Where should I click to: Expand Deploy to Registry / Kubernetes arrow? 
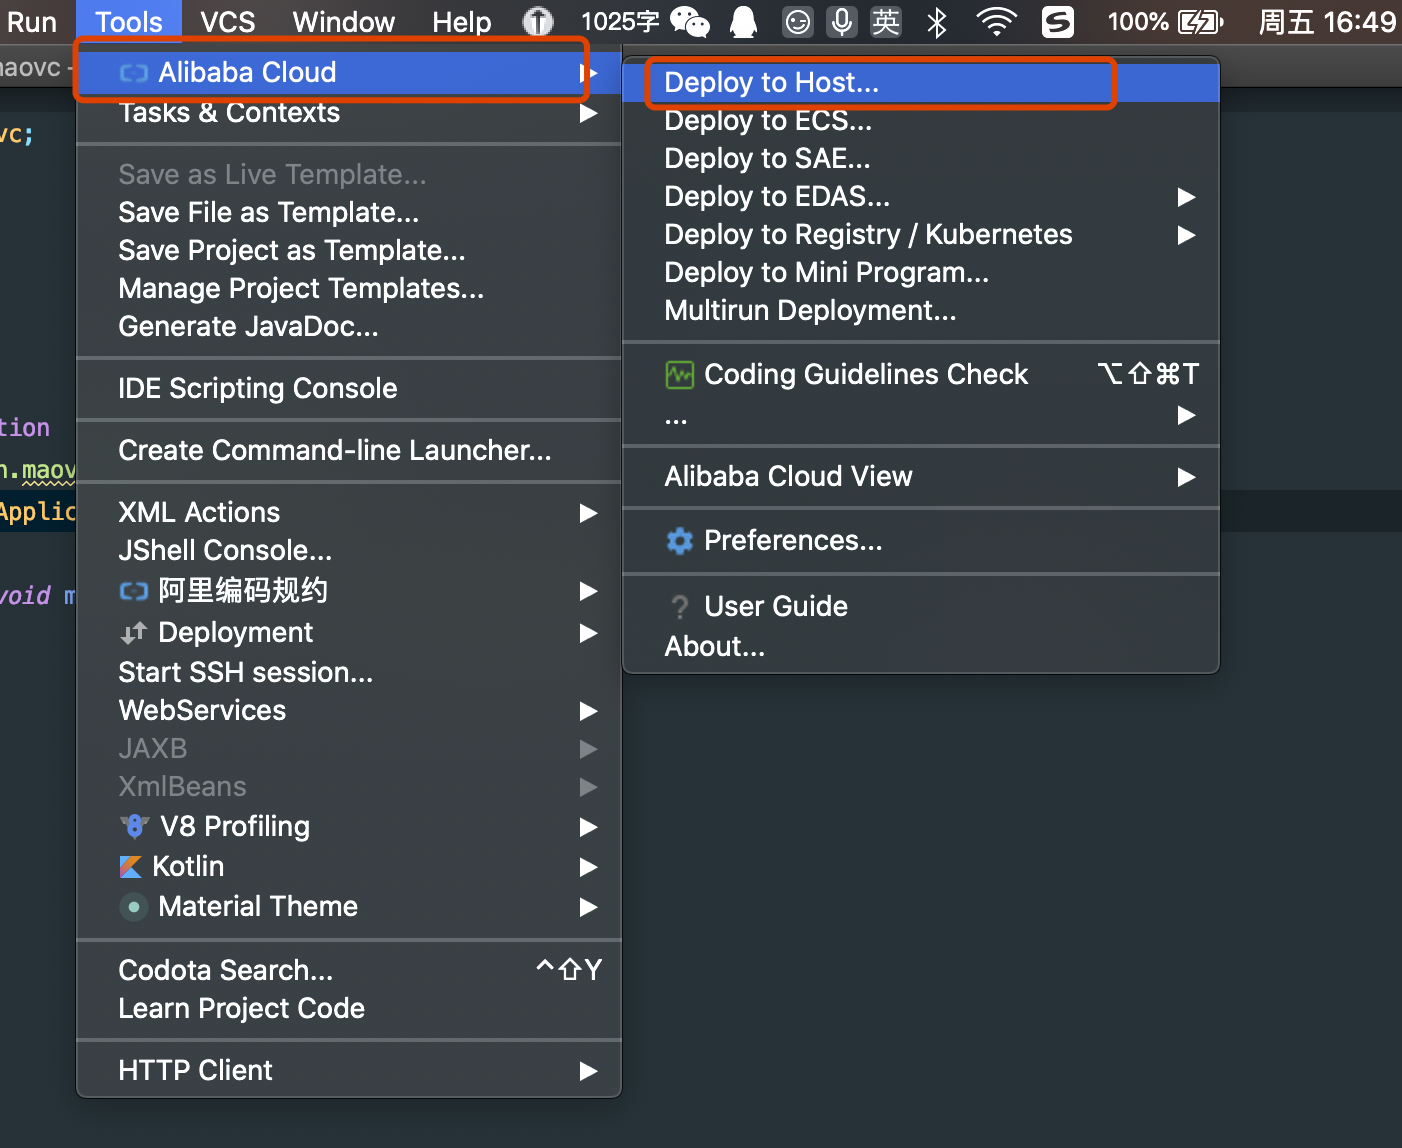pyautogui.click(x=1187, y=235)
